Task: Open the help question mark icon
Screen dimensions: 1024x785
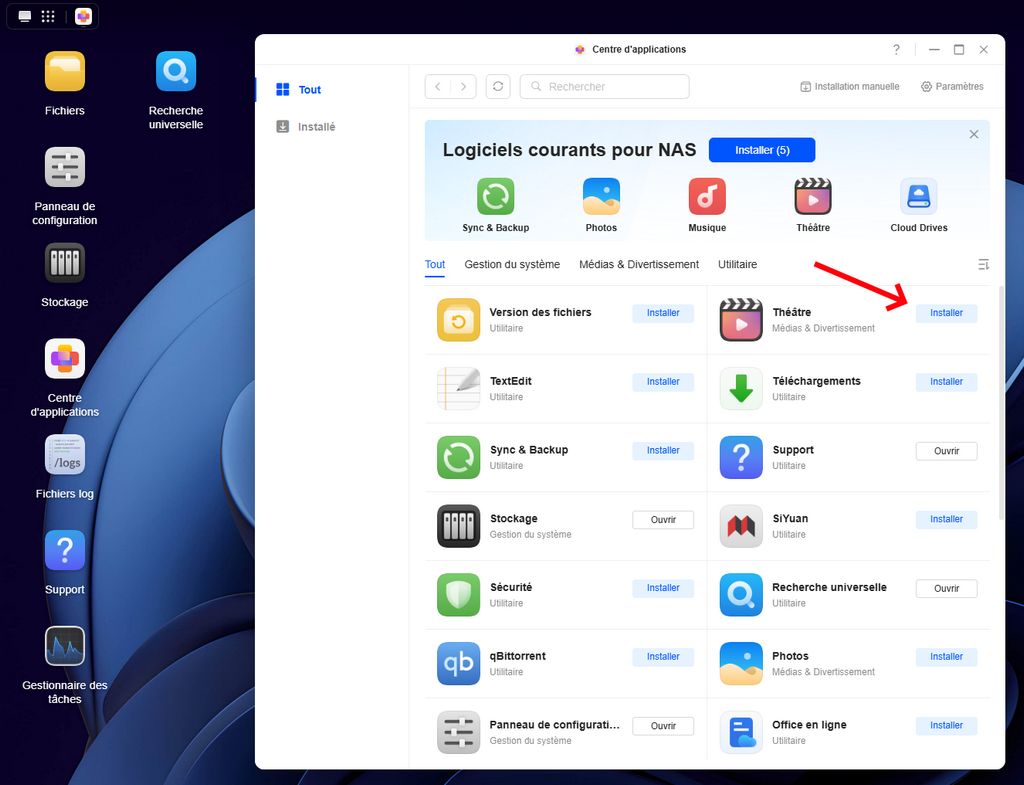Action: [x=896, y=50]
